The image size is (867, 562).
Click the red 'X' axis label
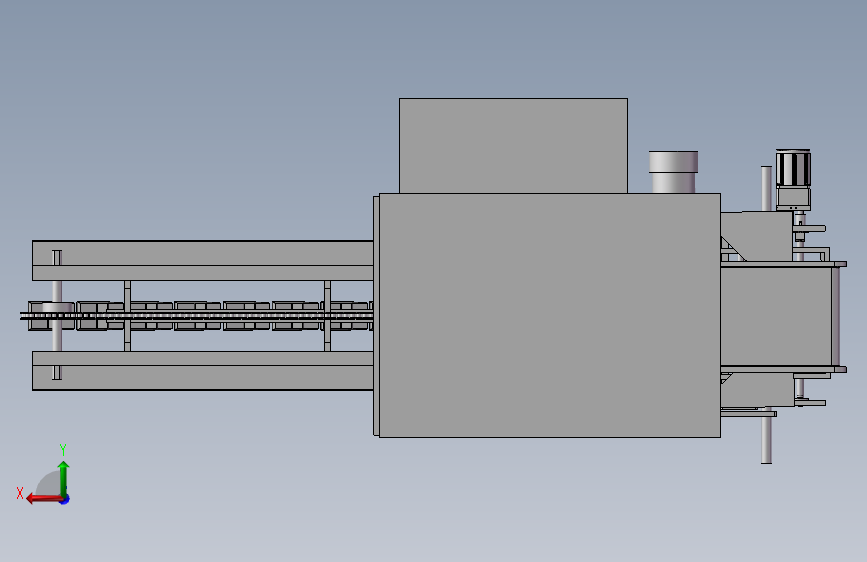click(x=20, y=493)
